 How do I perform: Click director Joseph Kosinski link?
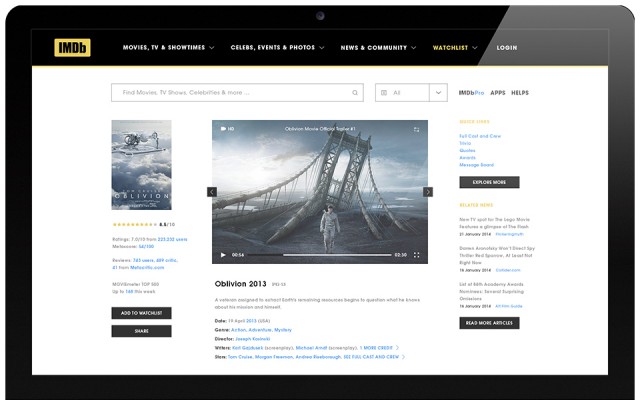pyautogui.click(x=252, y=339)
